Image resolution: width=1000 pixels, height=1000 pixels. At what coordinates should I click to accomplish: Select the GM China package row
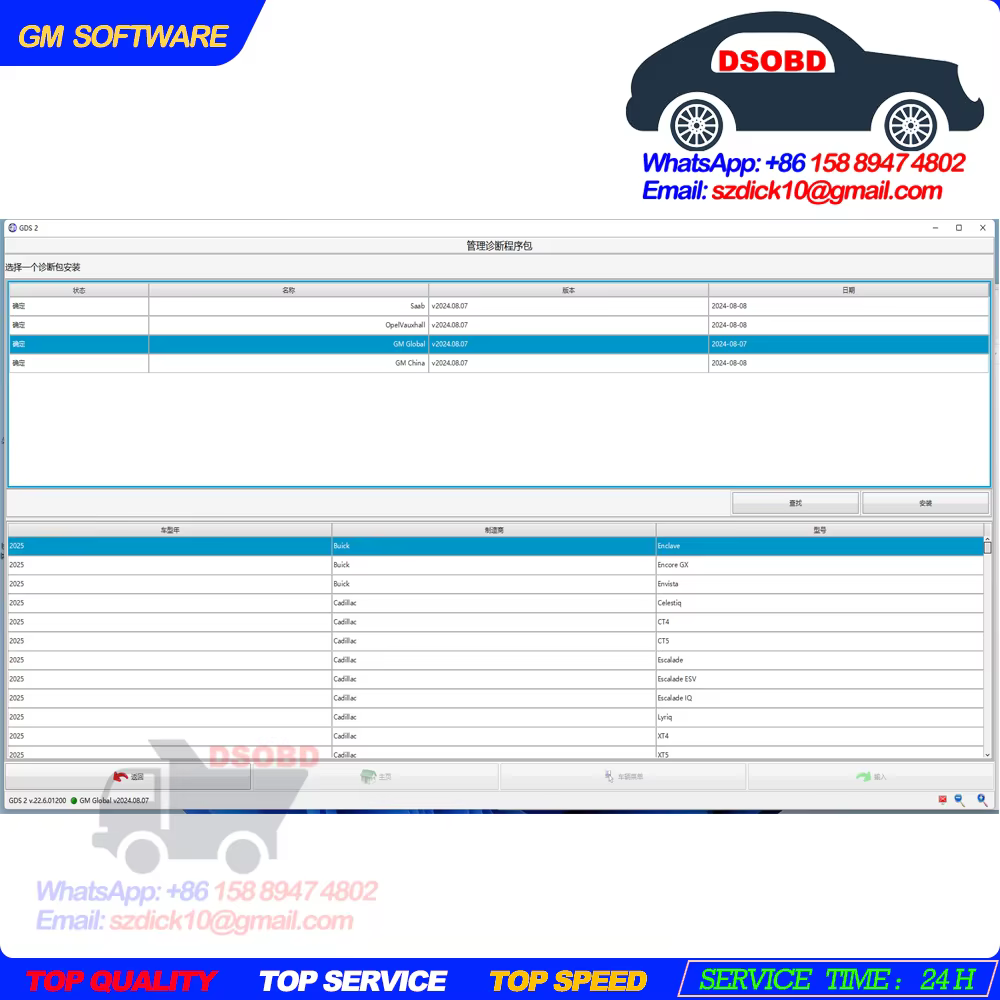(499, 363)
